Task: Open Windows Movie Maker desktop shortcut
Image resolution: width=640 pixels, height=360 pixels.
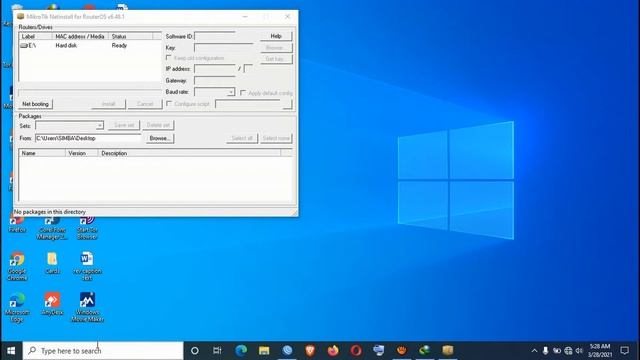Action: pos(87,308)
